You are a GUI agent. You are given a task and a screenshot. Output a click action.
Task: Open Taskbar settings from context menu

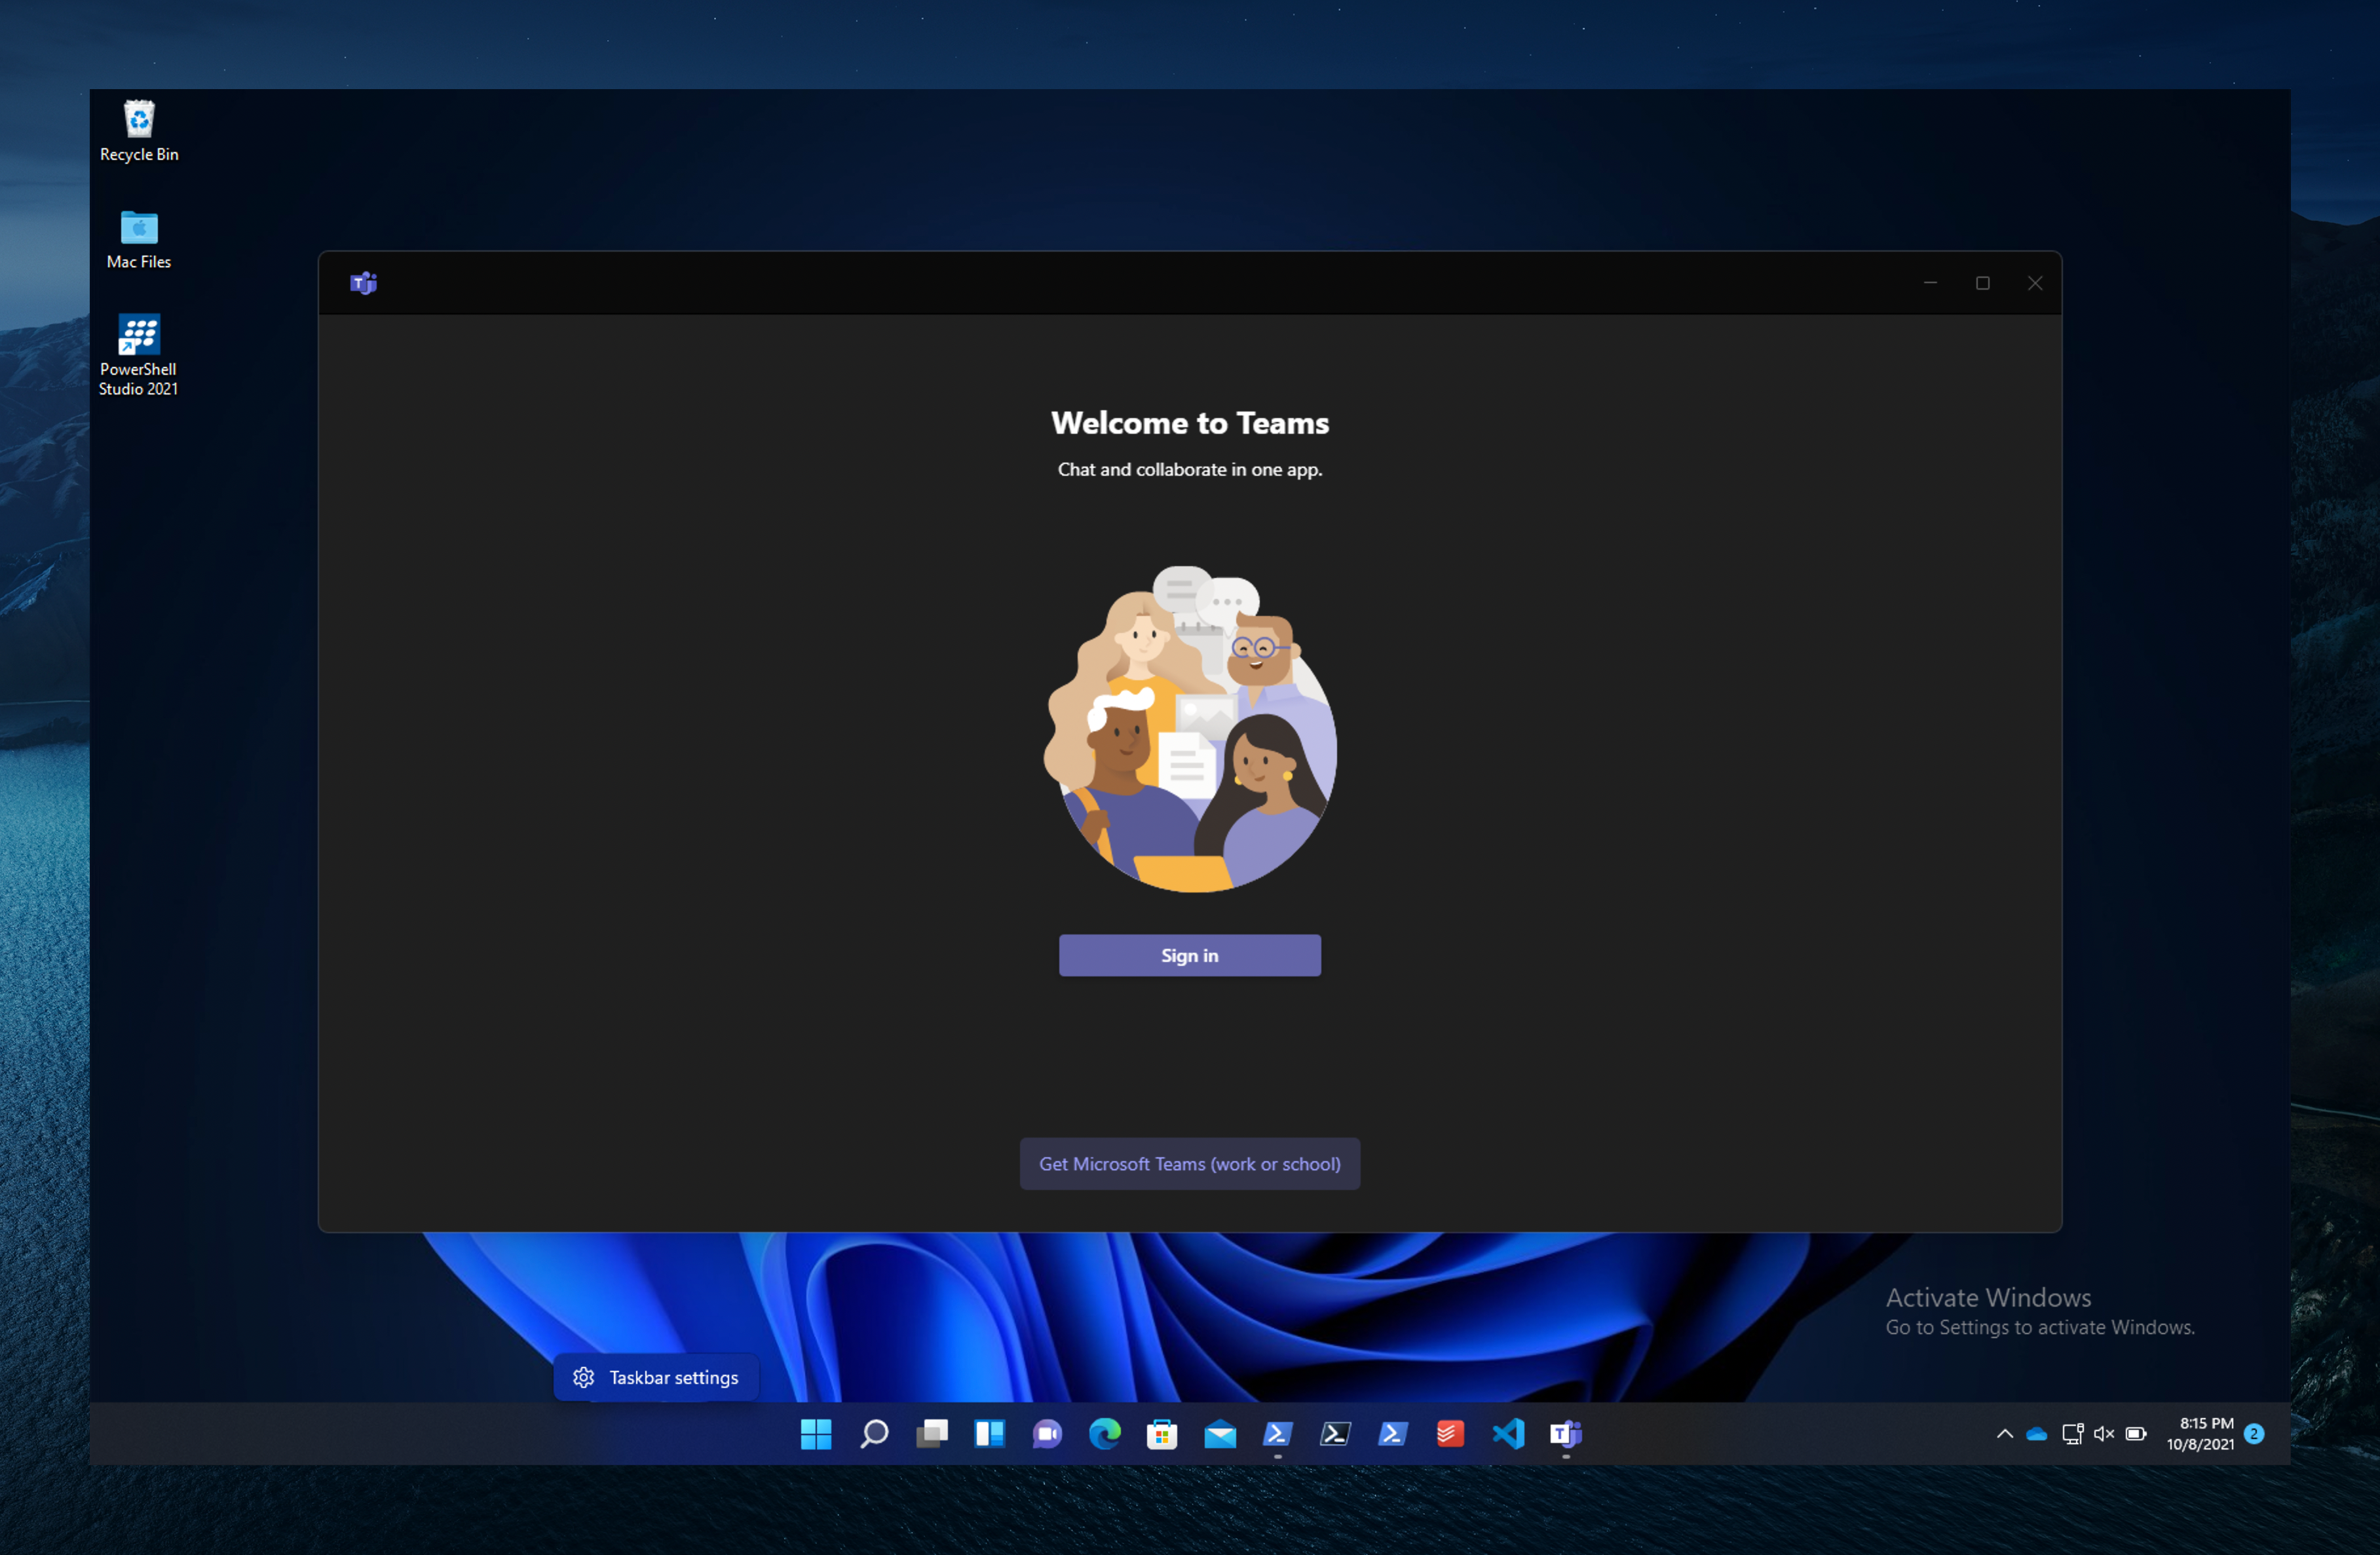[x=656, y=1377]
